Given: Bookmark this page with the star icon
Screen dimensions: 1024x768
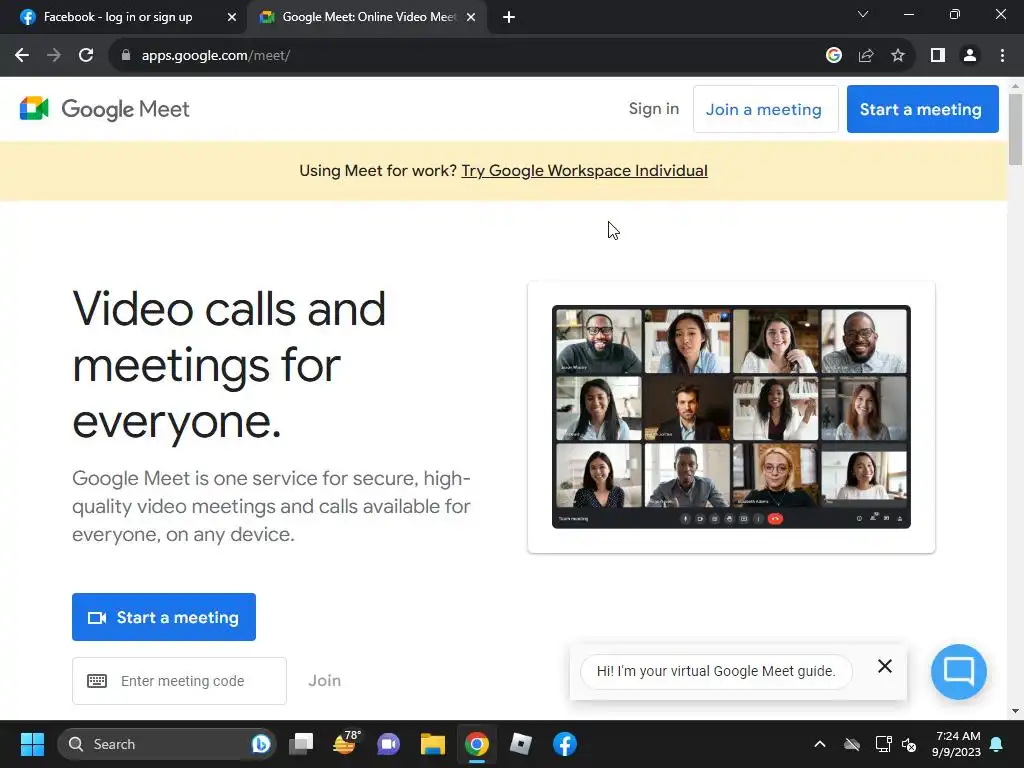Looking at the screenshot, I should (x=898, y=56).
